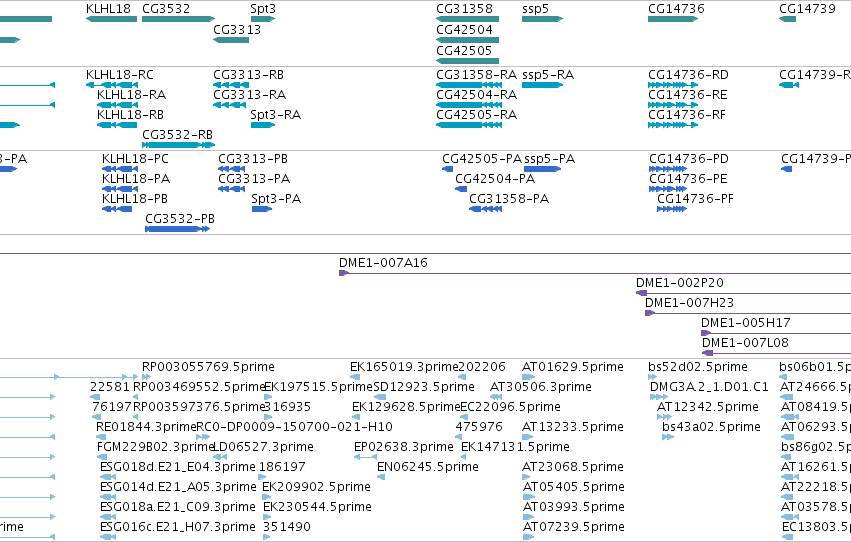Click protein ssp5-PA

543,169
